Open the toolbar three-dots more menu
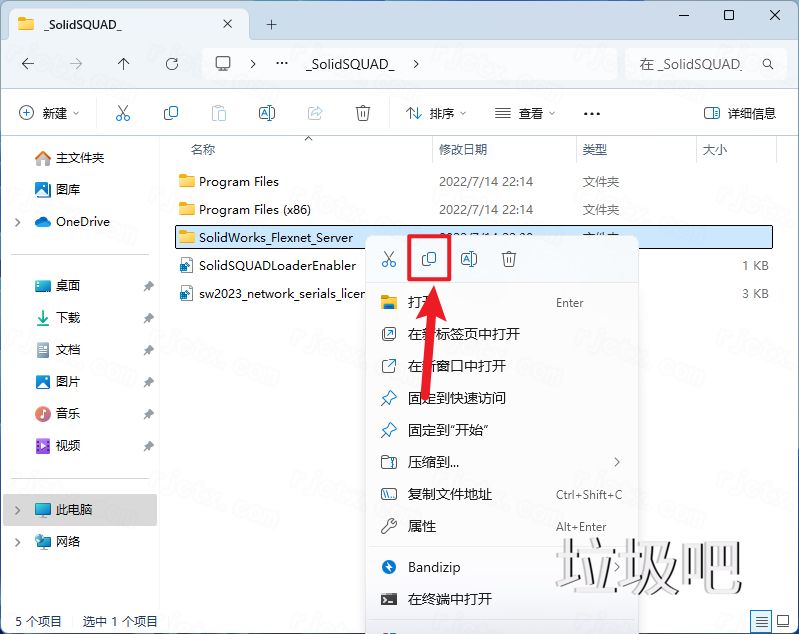Screen dimensions: 799x634 [592, 113]
